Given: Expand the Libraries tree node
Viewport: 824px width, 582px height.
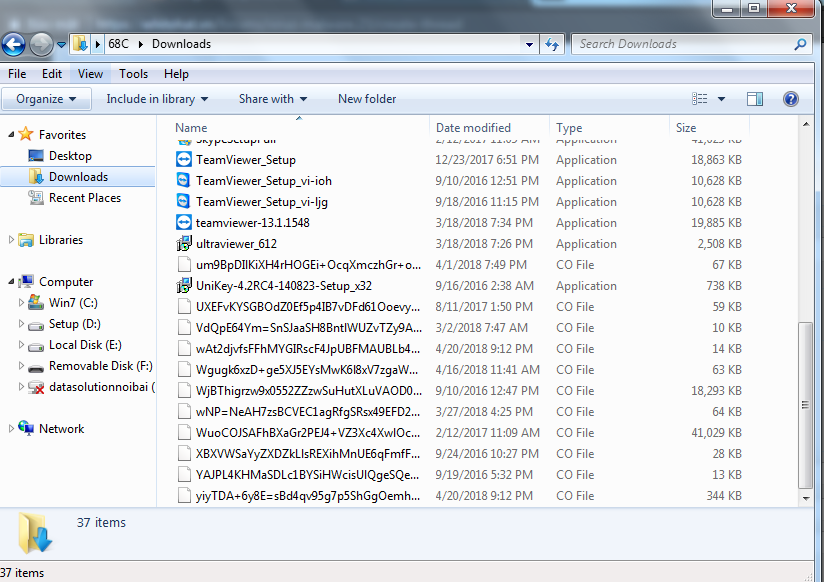Looking at the screenshot, I should pyautogui.click(x=11, y=240).
